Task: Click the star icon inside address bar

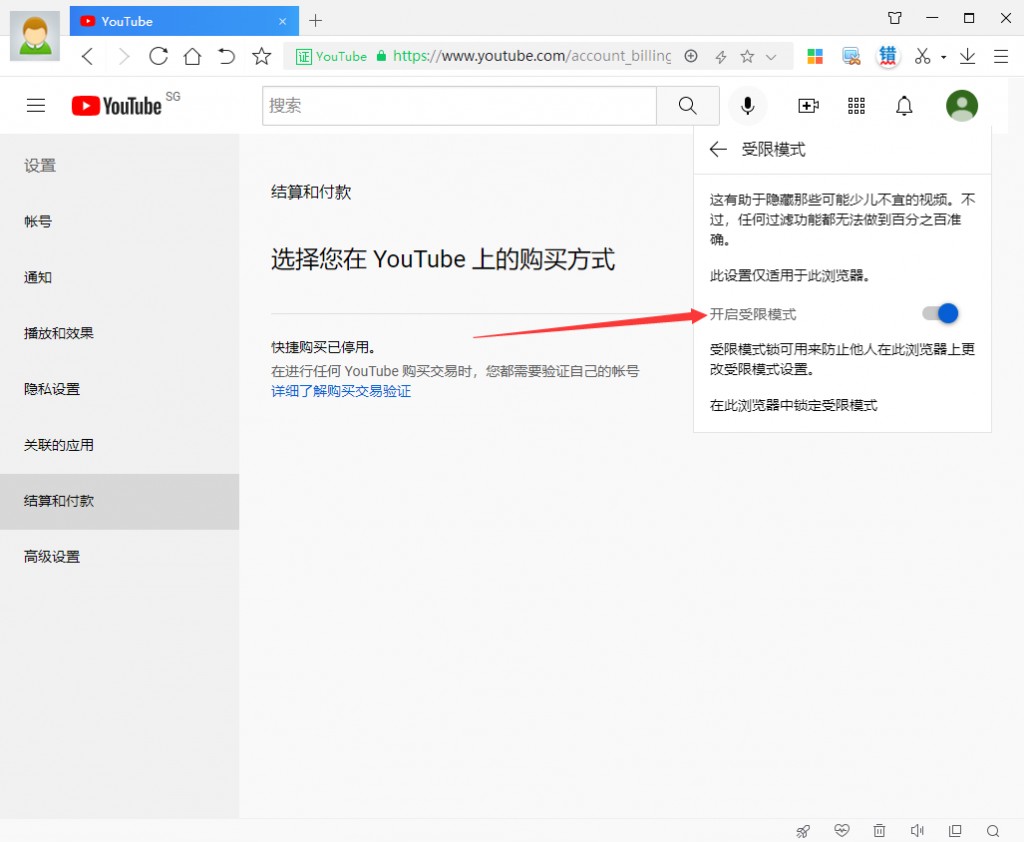Action: [x=747, y=57]
